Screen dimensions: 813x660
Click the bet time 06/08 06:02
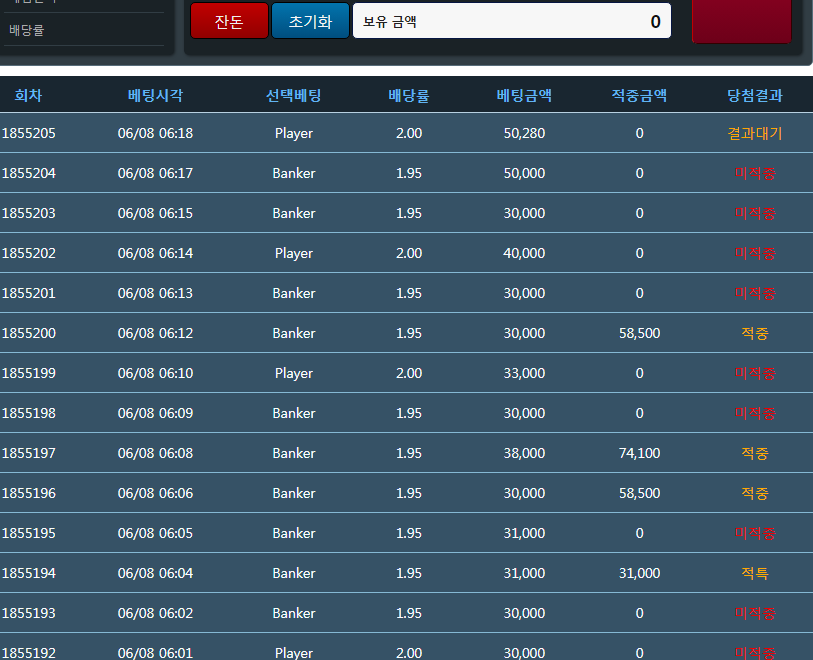tap(155, 612)
